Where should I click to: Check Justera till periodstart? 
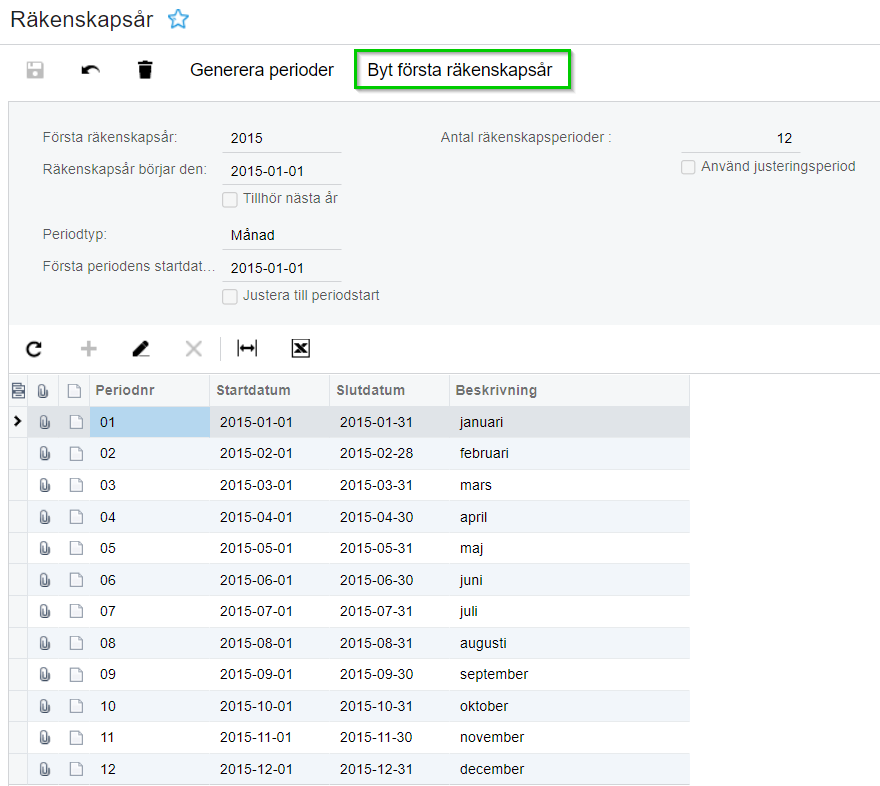coord(230,297)
